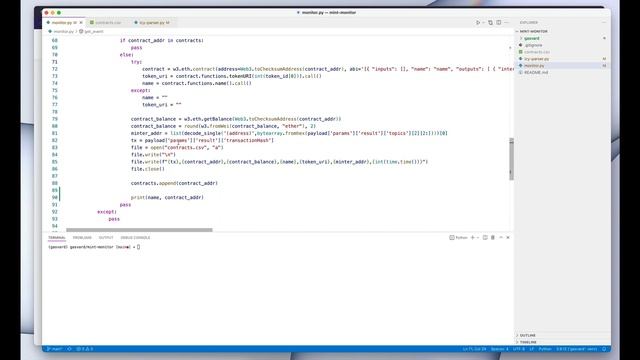Open the editor More Actions ellipsis
The height and width of the screenshot is (360, 640).
tap(507, 22)
